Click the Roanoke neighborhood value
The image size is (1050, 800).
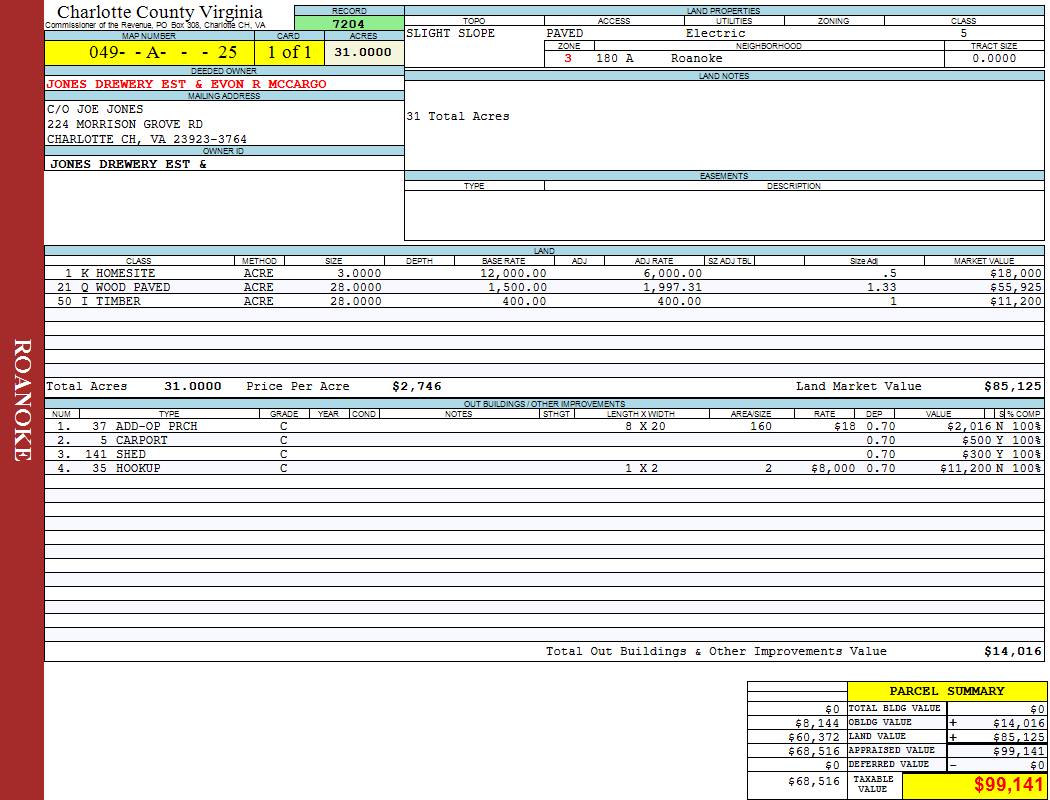(696, 59)
